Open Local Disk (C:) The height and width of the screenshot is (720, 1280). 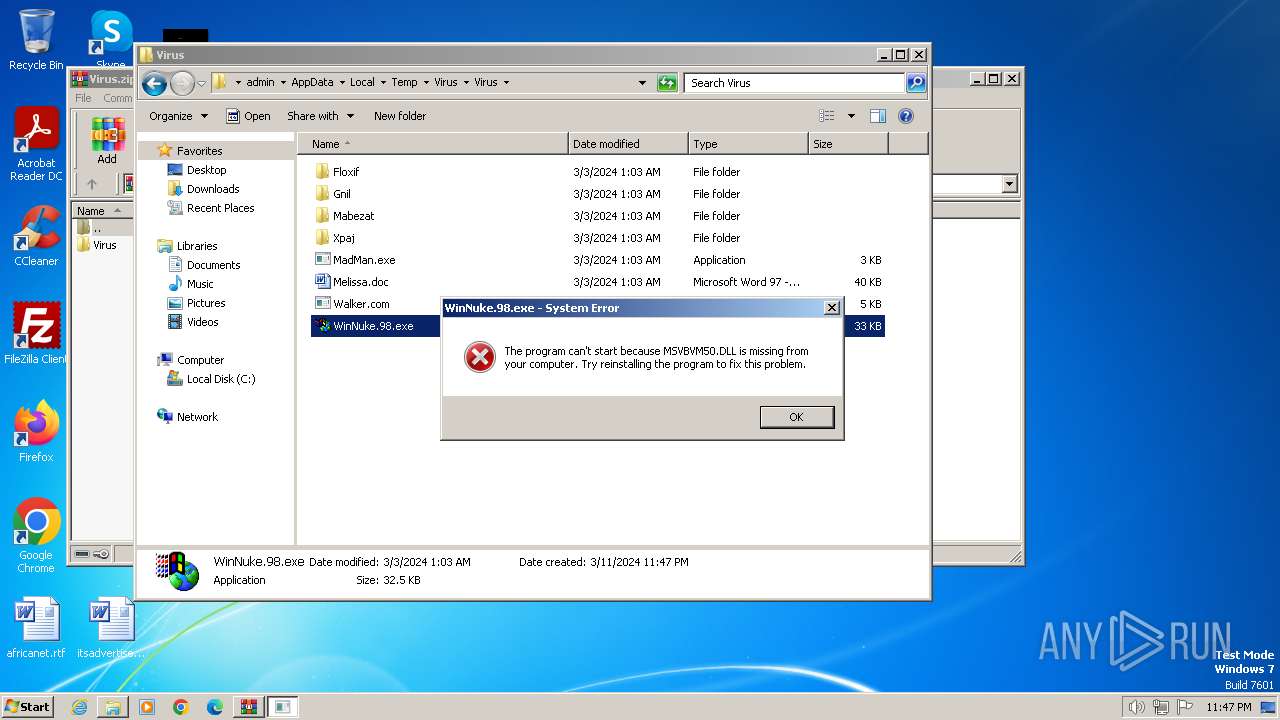pyautogui.click(x=220, y=379)
